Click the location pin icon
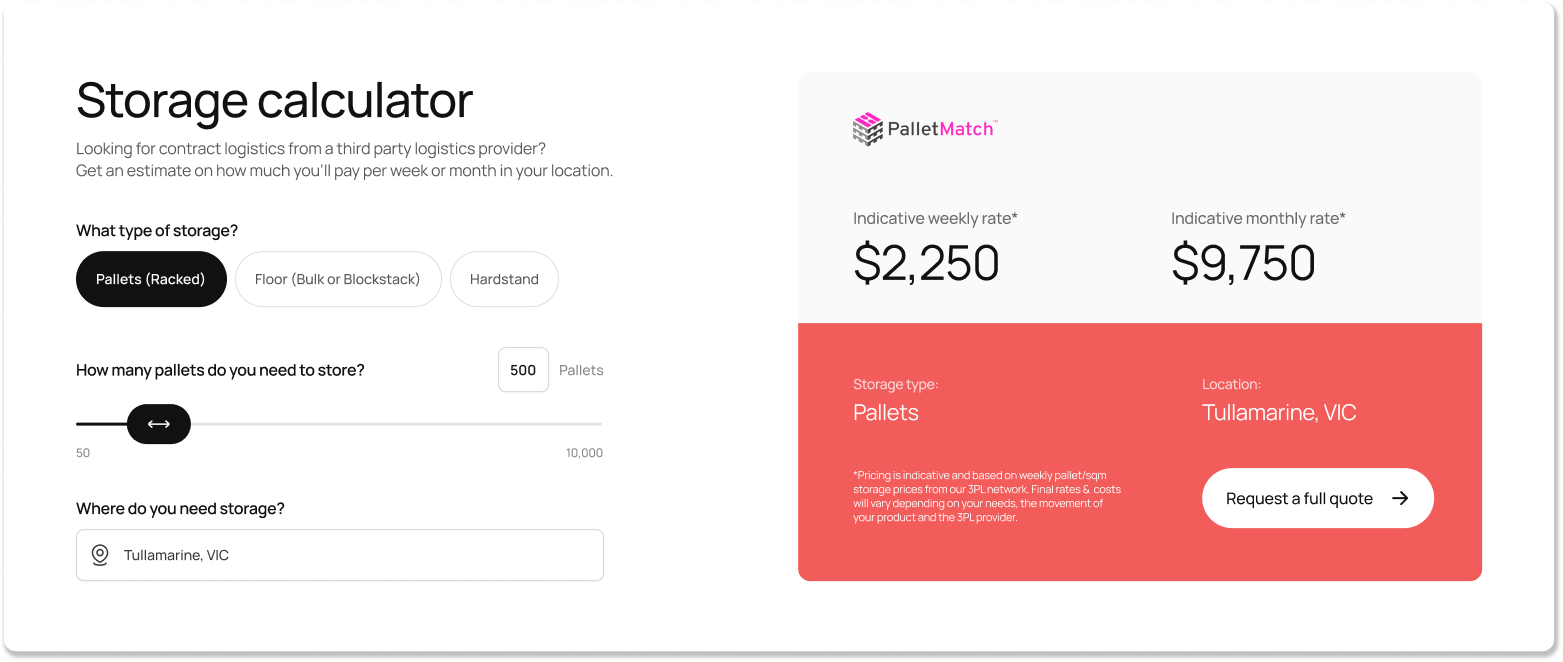Image resolution: width=1563 pixels, height=662 pixels. (100, 555)
